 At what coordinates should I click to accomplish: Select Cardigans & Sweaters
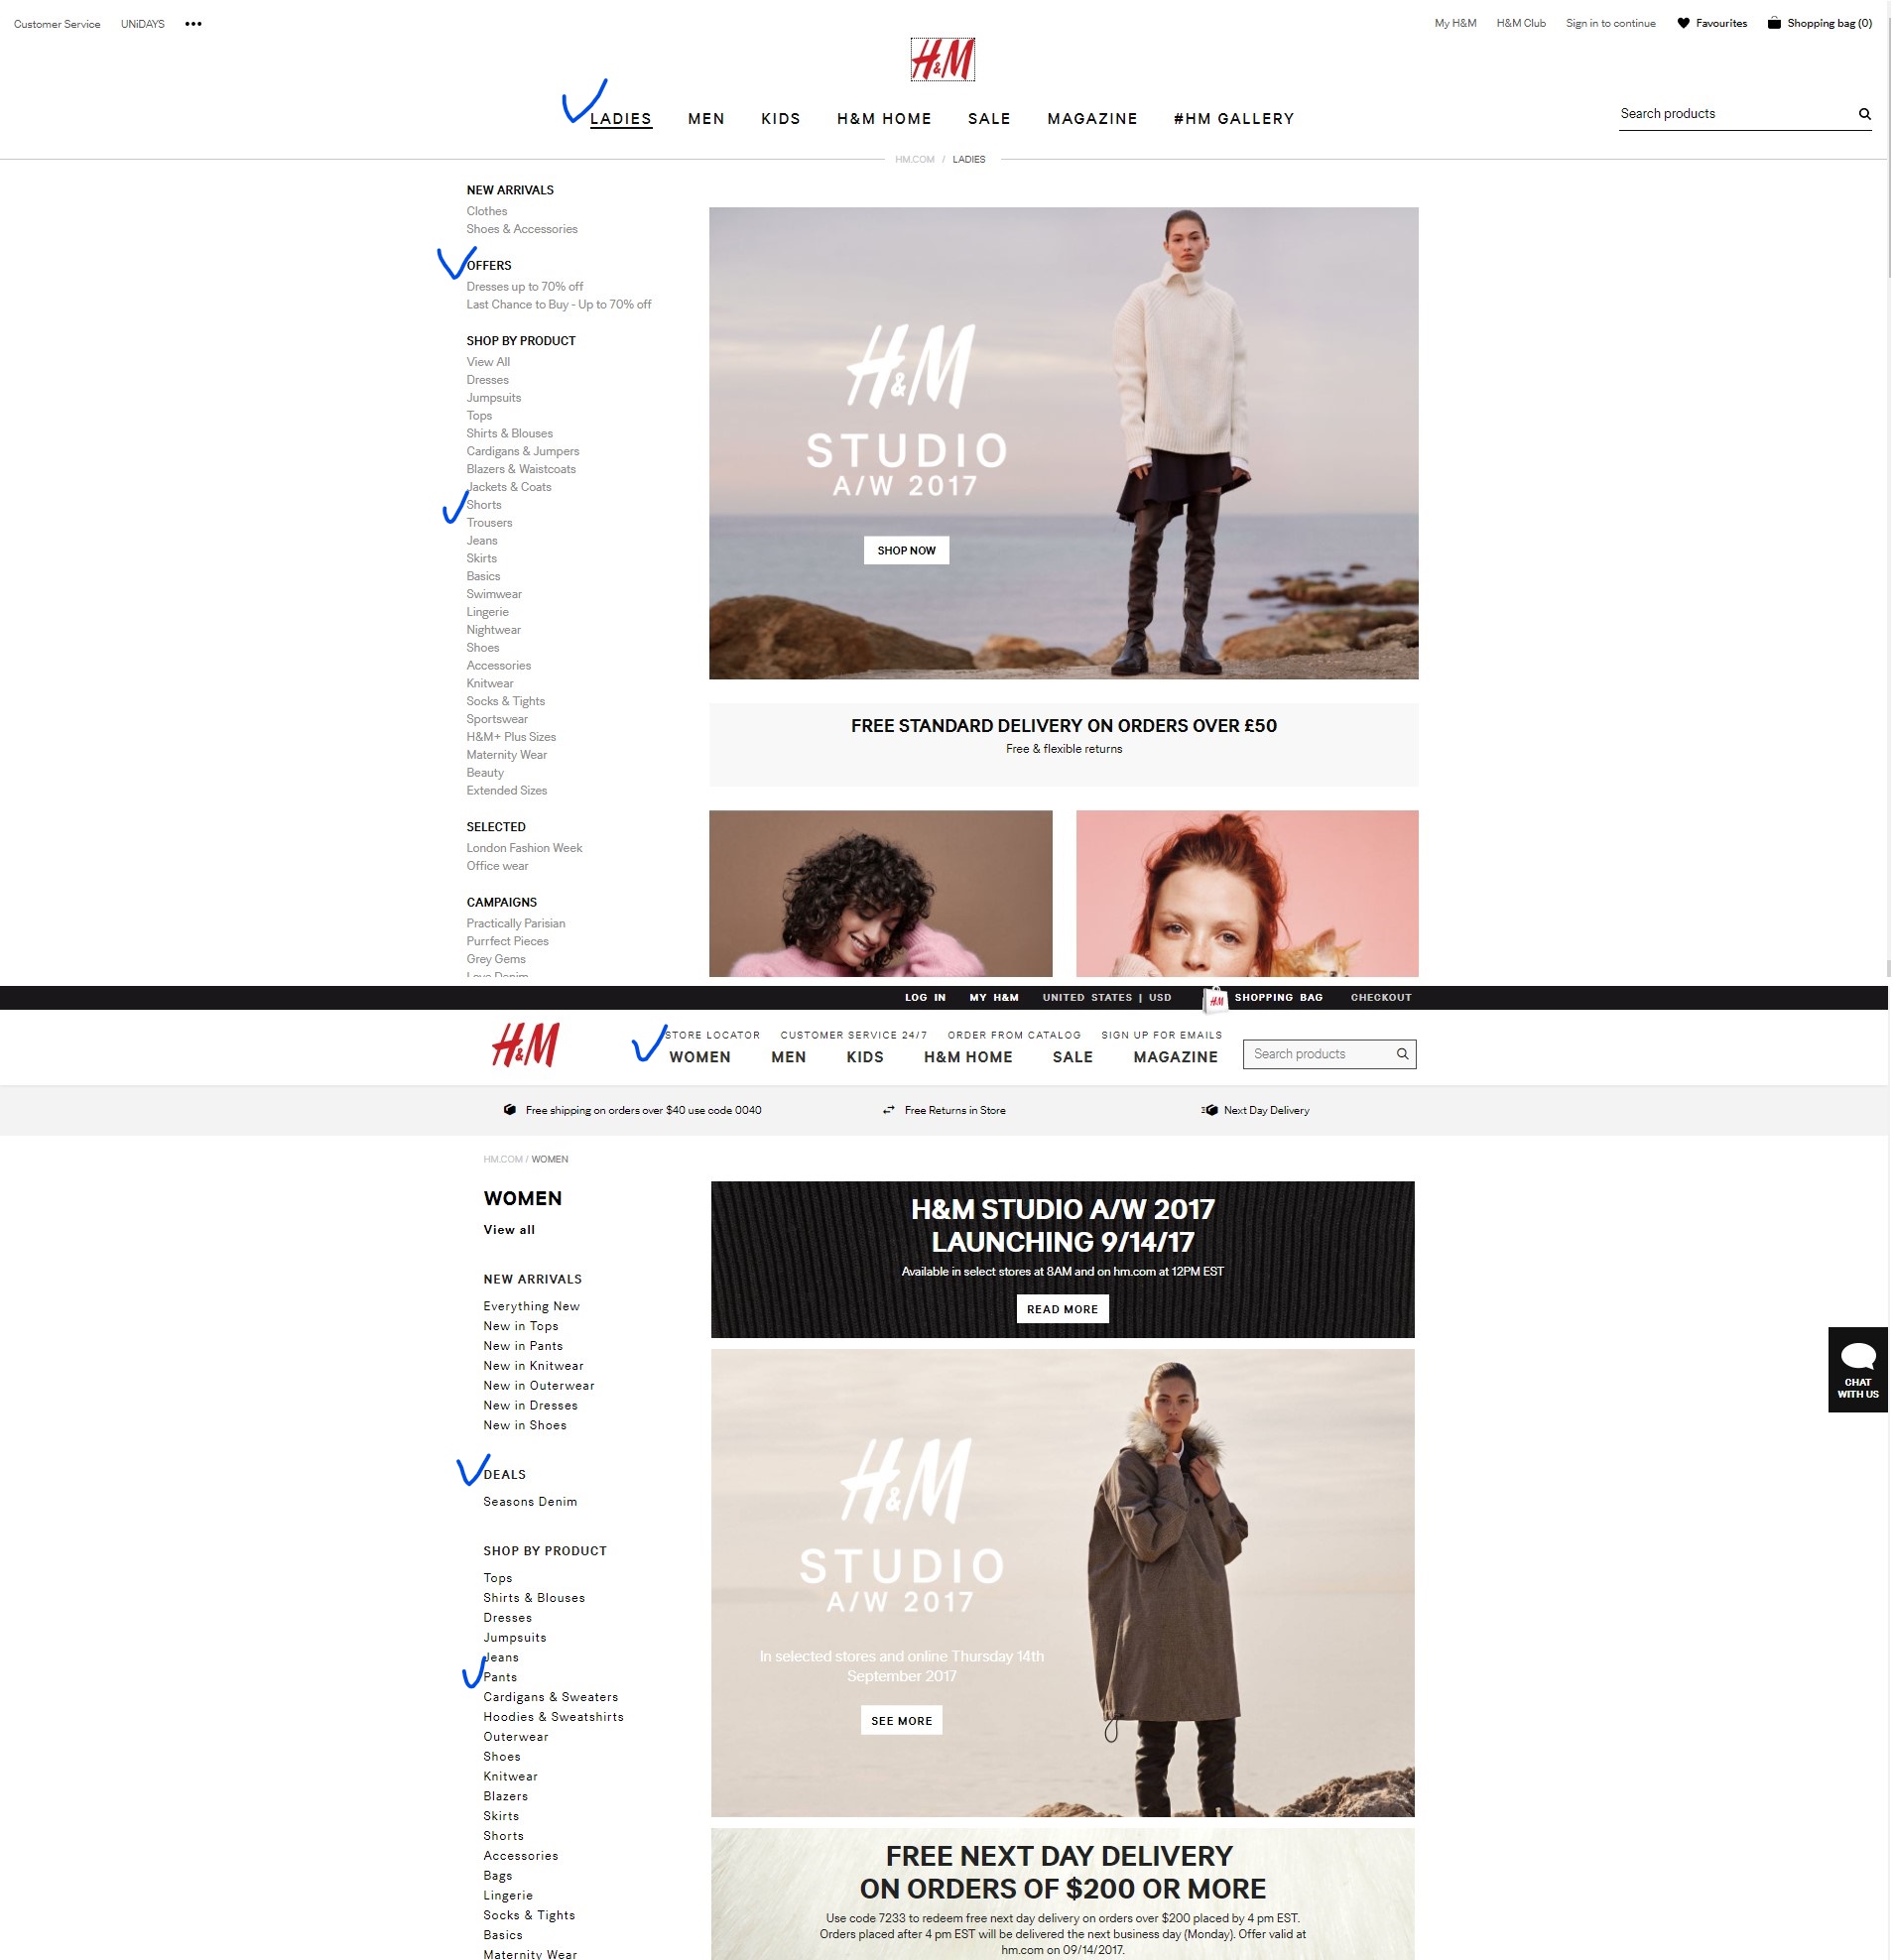(550, 1697)
